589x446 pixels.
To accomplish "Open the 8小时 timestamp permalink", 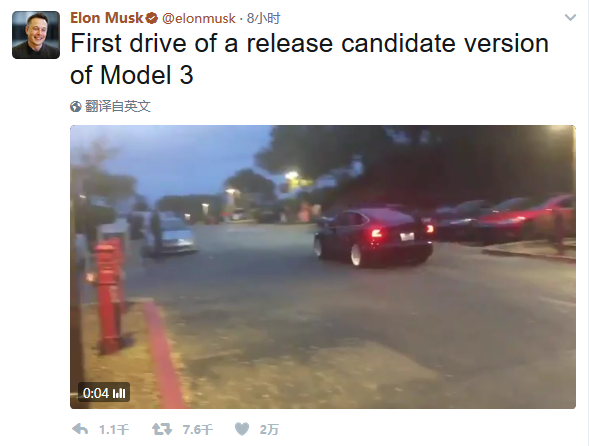I will pyautogui.click(x=263, y=18).
